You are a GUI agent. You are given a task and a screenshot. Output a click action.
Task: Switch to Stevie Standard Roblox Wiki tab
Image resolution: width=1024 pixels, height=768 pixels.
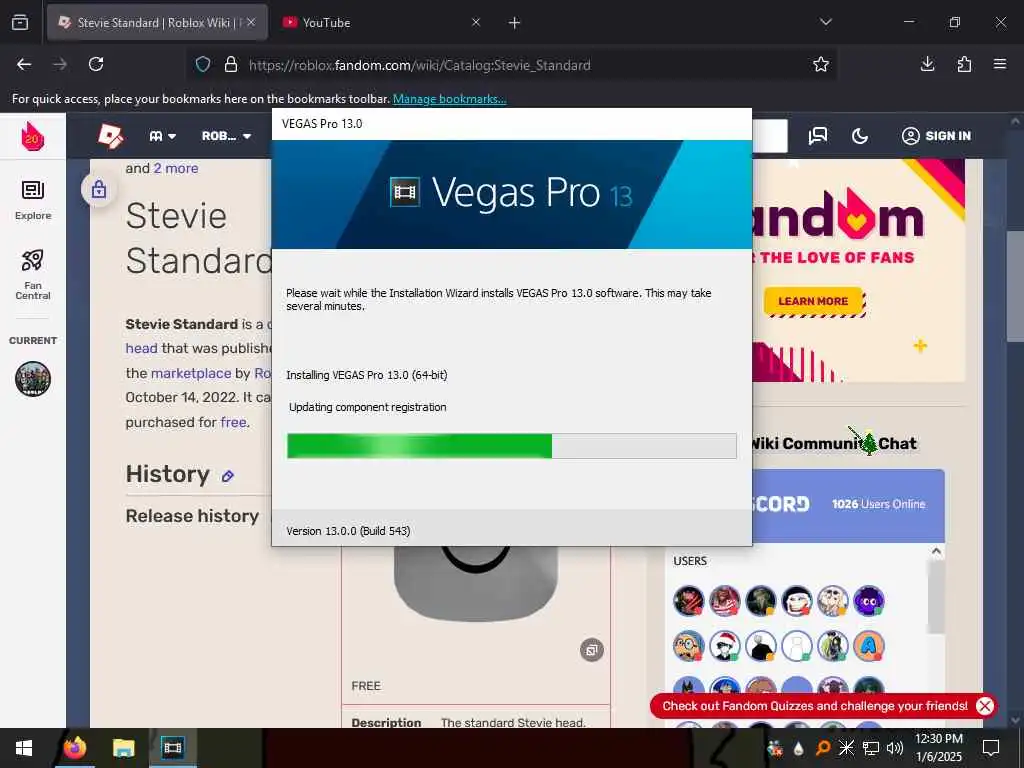[x=157, y=22]
